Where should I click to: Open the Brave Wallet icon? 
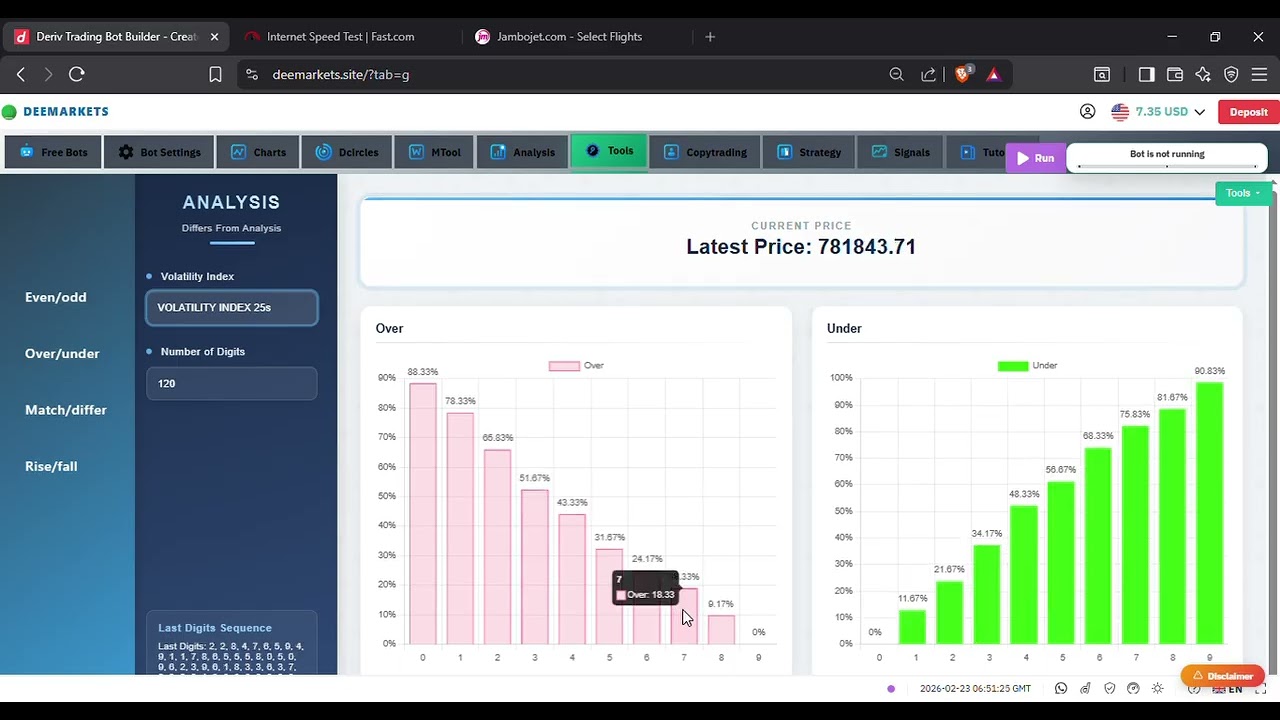[1175, 74]
